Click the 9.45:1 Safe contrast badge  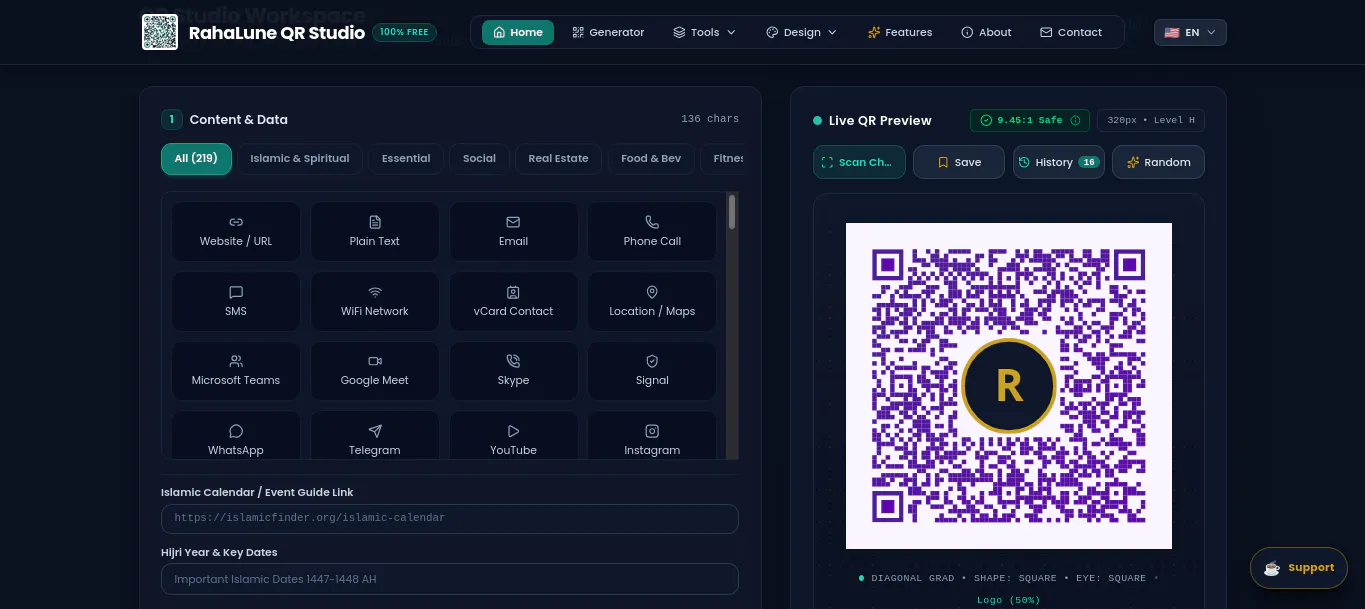[1030, 120]
